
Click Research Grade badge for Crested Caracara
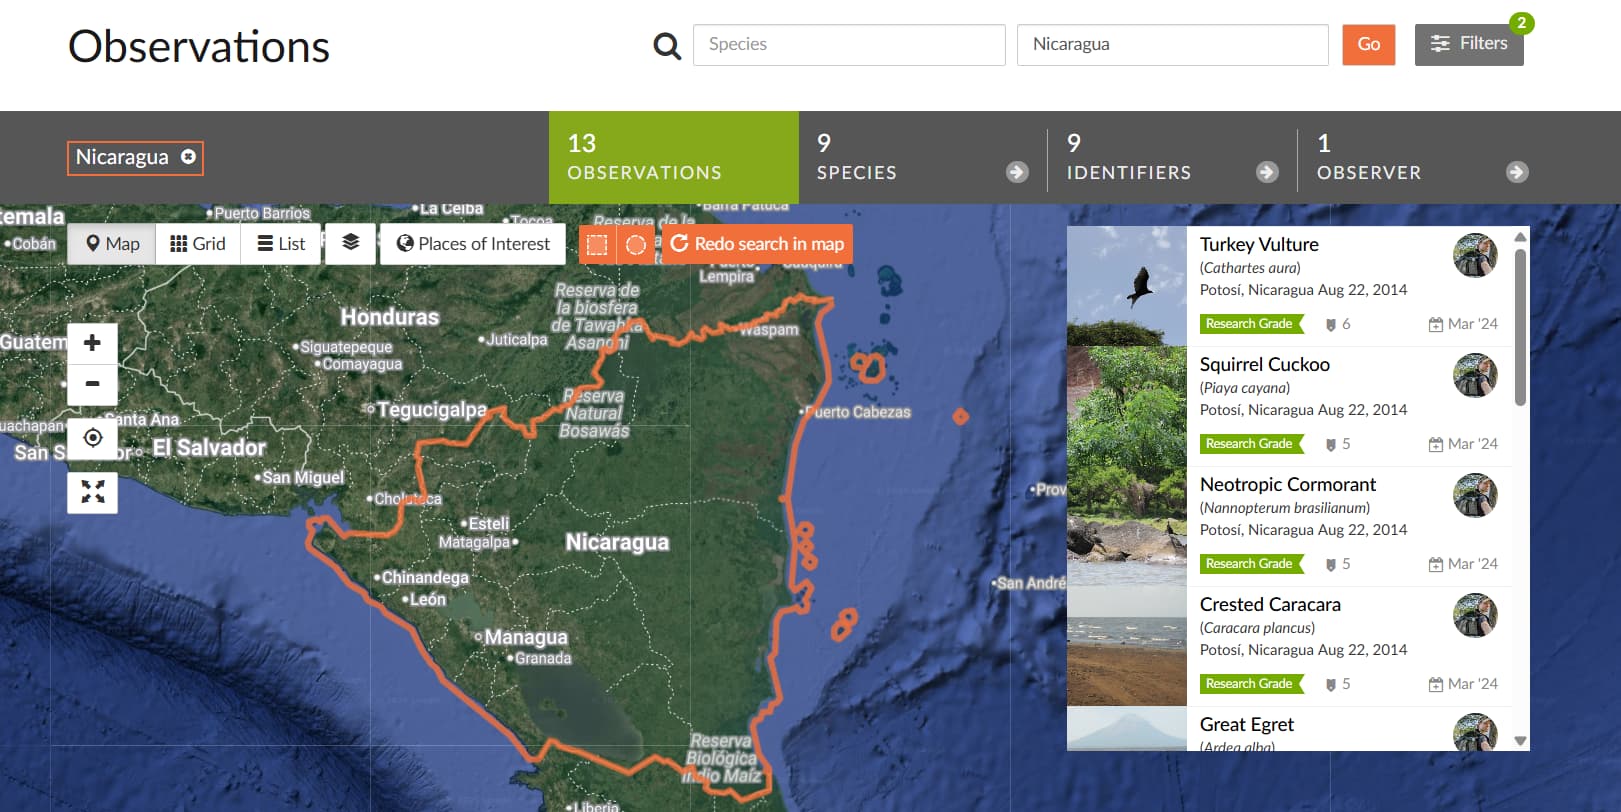(x=1252, y=684)
